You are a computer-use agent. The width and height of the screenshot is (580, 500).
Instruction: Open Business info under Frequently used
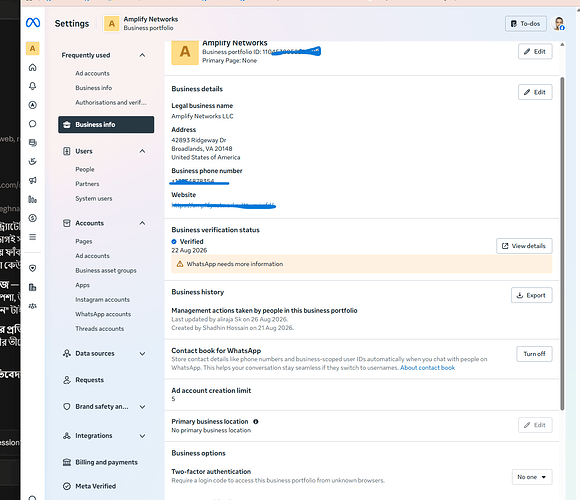point(94,88)
